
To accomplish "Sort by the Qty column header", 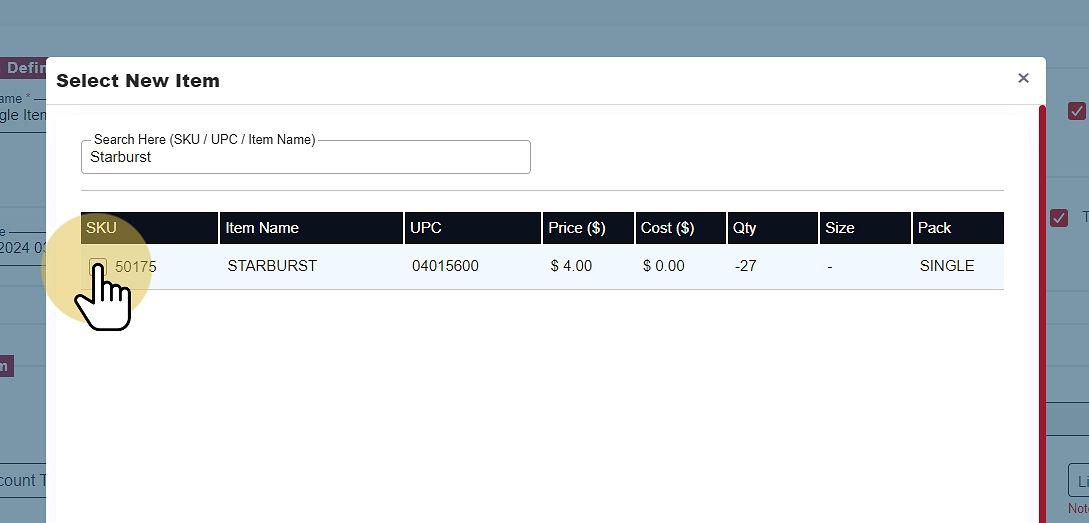I will 745,228.
